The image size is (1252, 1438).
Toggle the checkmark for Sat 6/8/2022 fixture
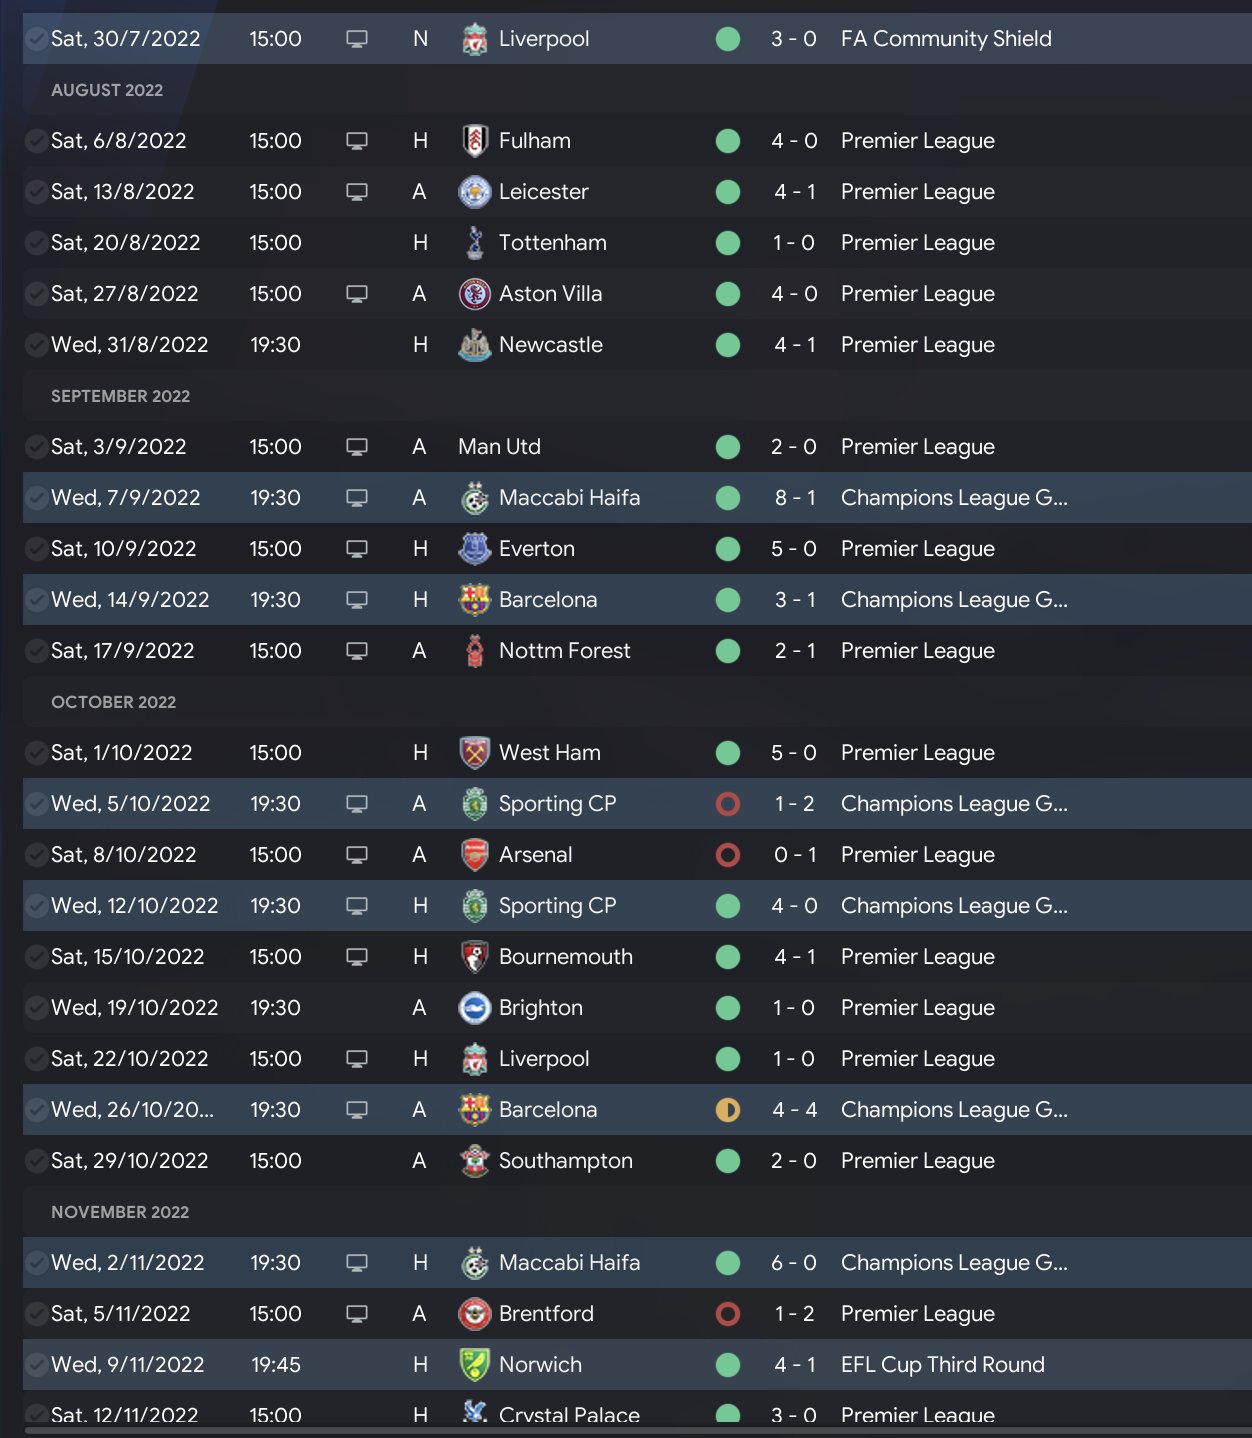click(x=37, y=141)
